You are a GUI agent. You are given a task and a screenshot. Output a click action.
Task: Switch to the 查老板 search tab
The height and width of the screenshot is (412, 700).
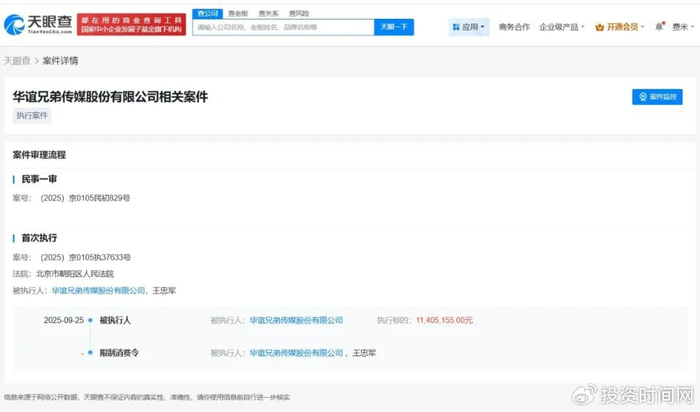(238, 13)
